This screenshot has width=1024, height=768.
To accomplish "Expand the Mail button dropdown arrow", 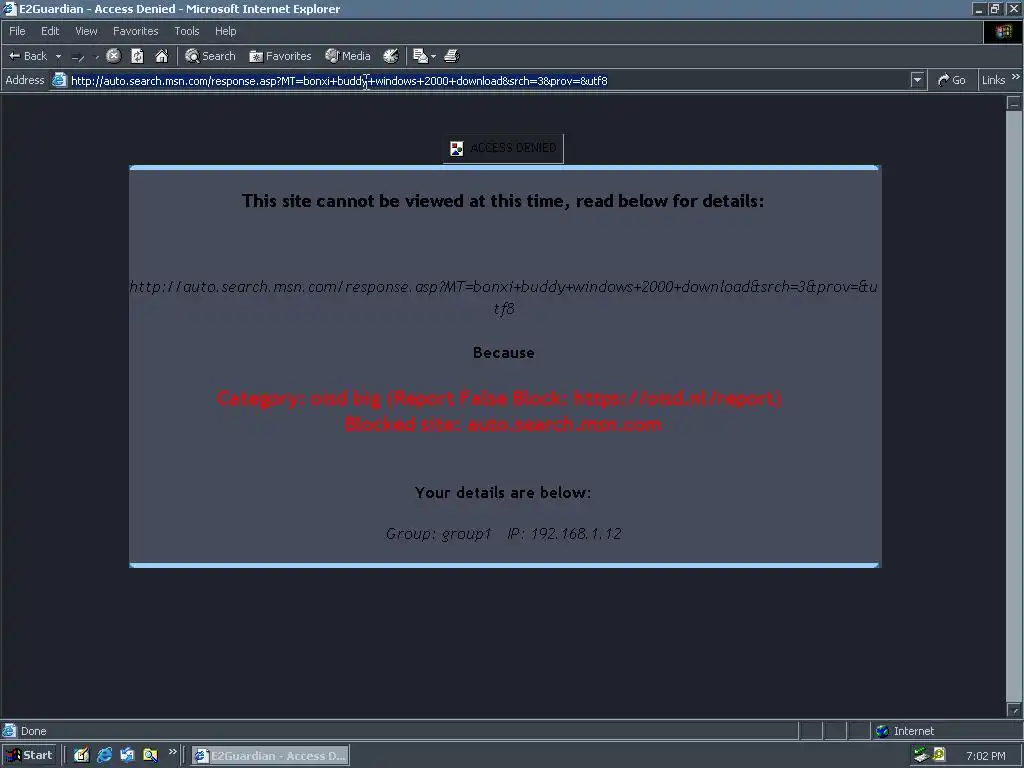I will coord(434,57).
